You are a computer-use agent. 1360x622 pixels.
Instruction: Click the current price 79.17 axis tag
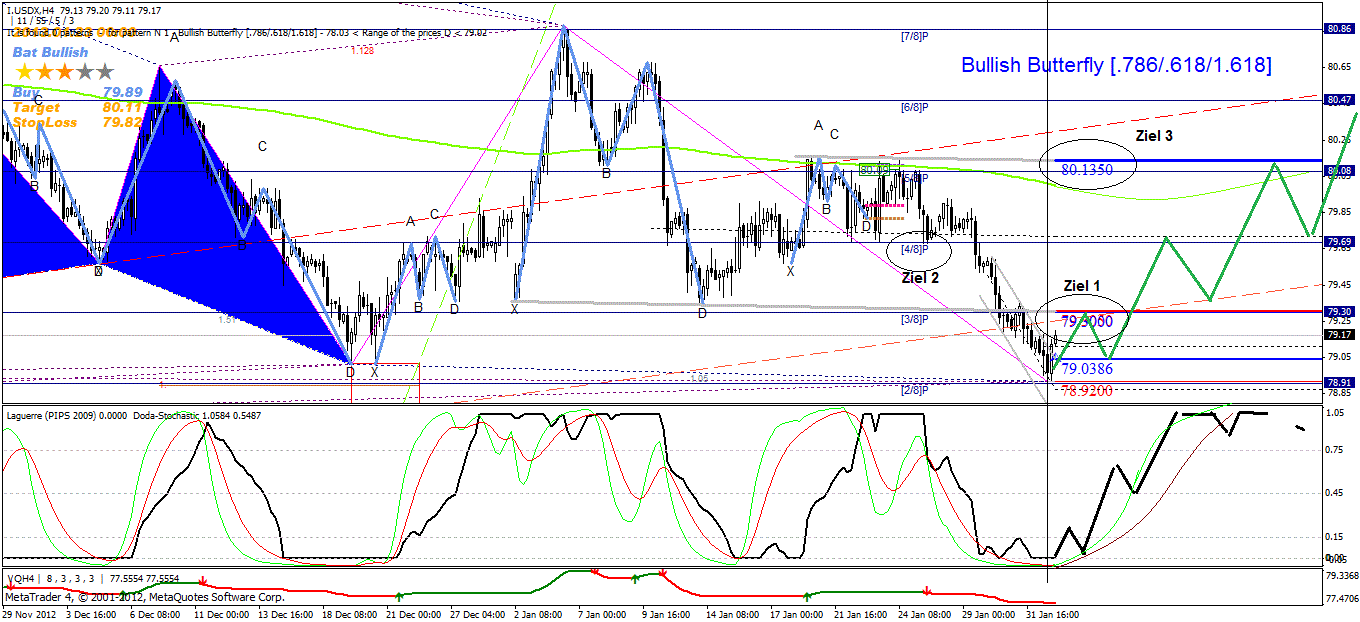[x=1340, y=335]
